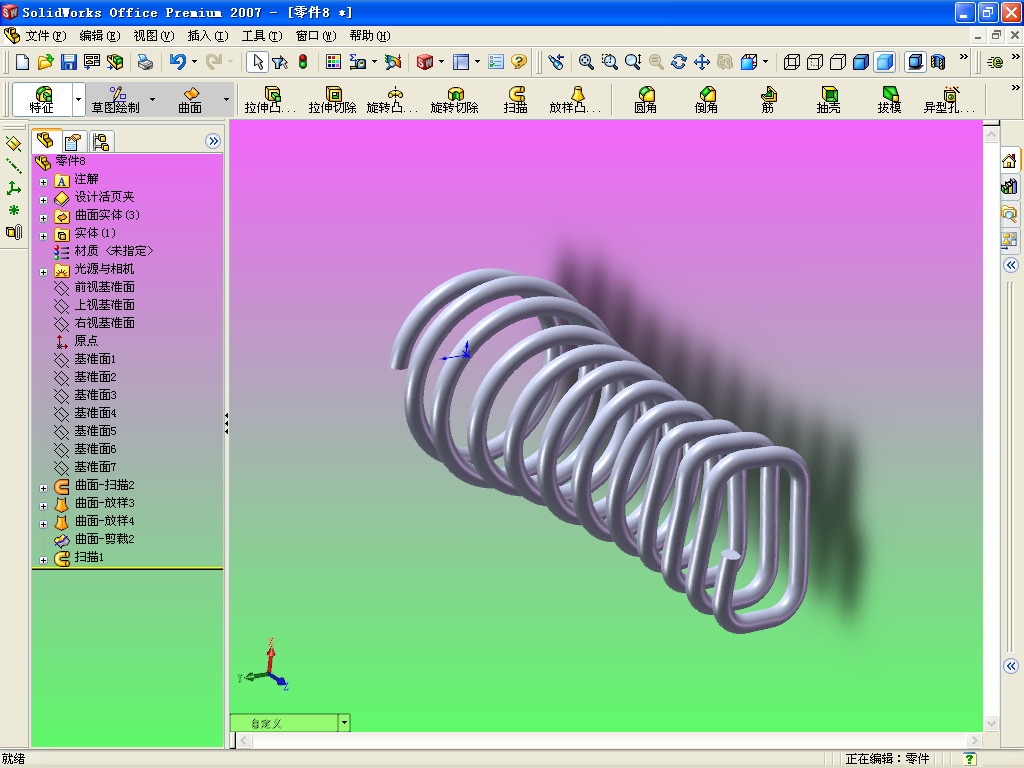Screen dimensions: 1024x768
Task: Click the Loft (放样凸) tool
Action: point(575,100)
